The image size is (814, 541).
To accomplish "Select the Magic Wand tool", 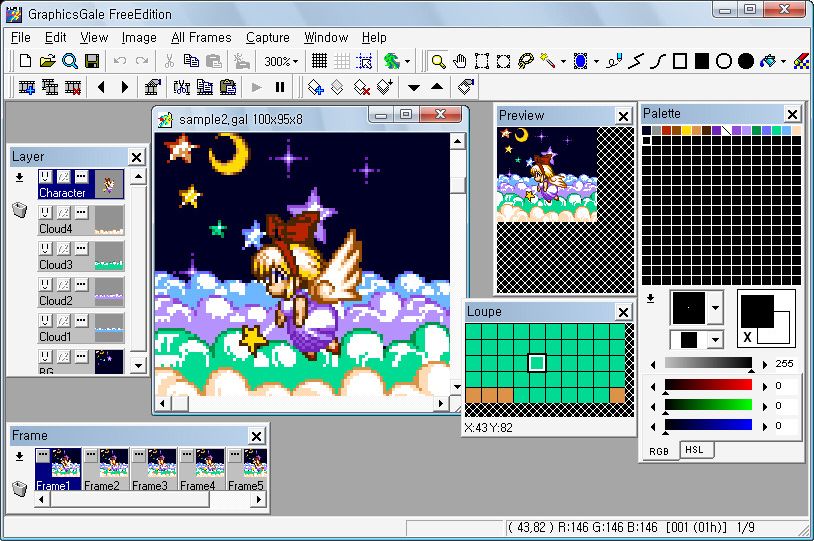I will 548,61.
